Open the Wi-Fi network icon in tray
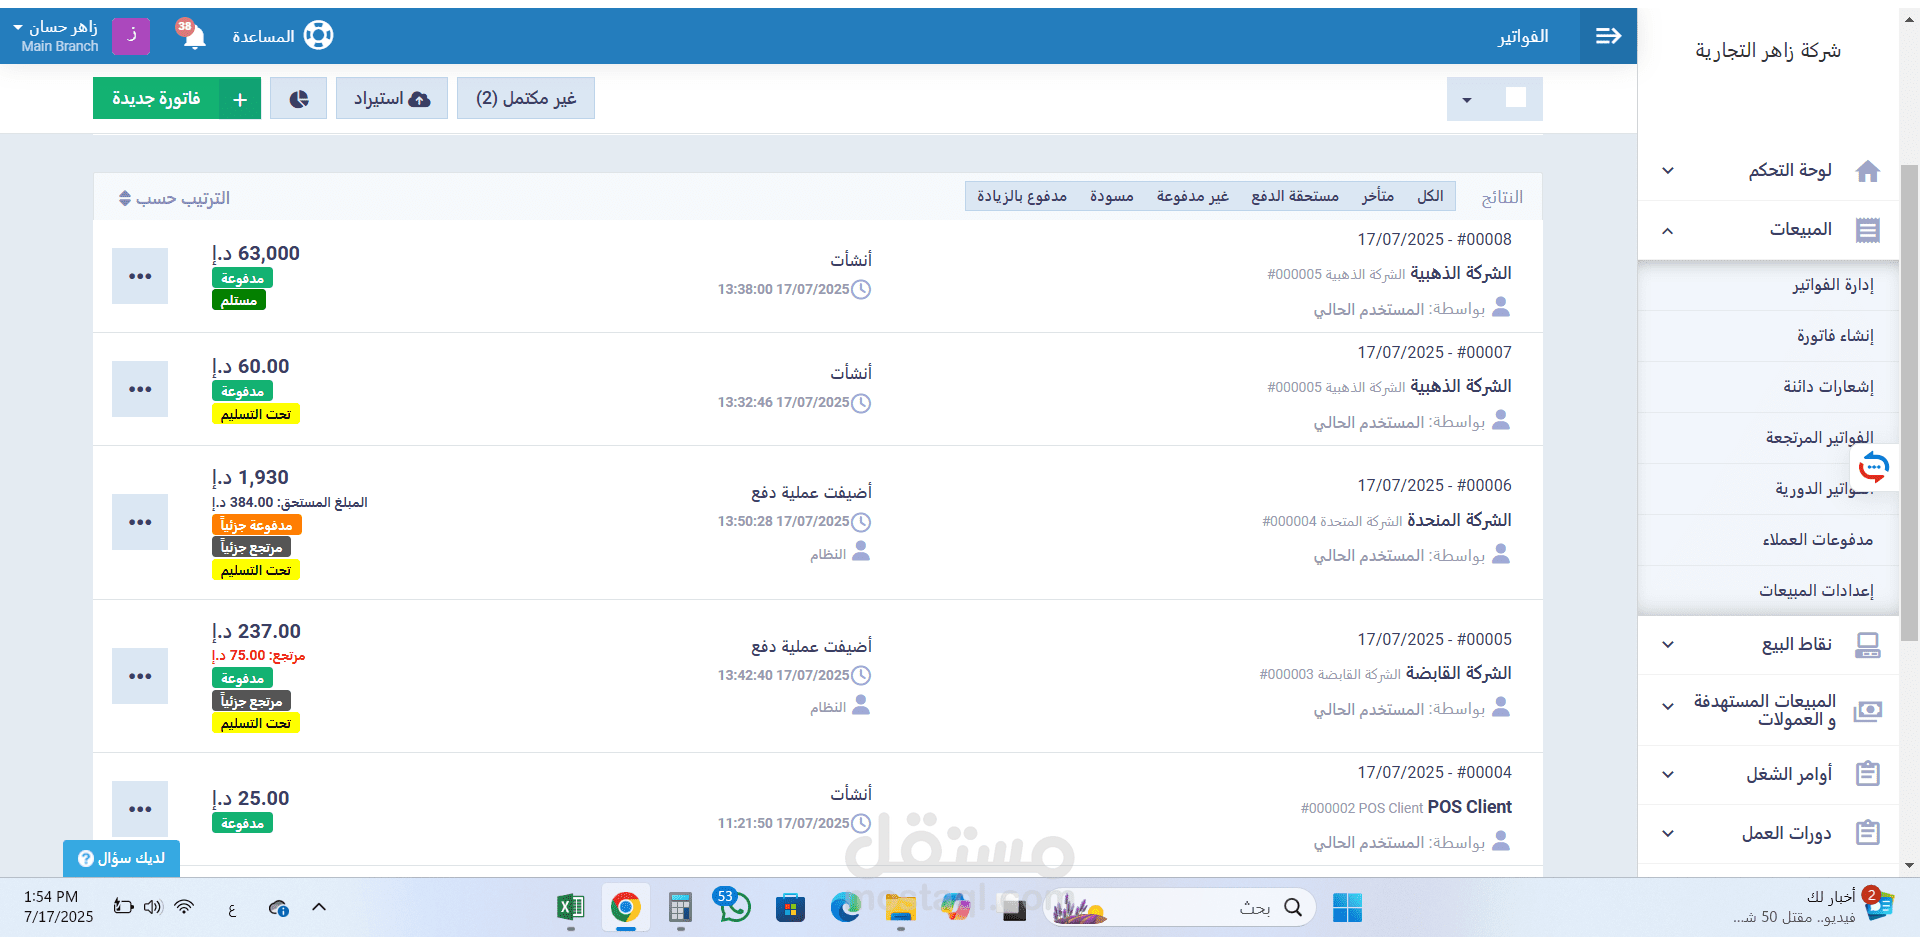The image size is (1920, 937). click(x=184, y=907)
